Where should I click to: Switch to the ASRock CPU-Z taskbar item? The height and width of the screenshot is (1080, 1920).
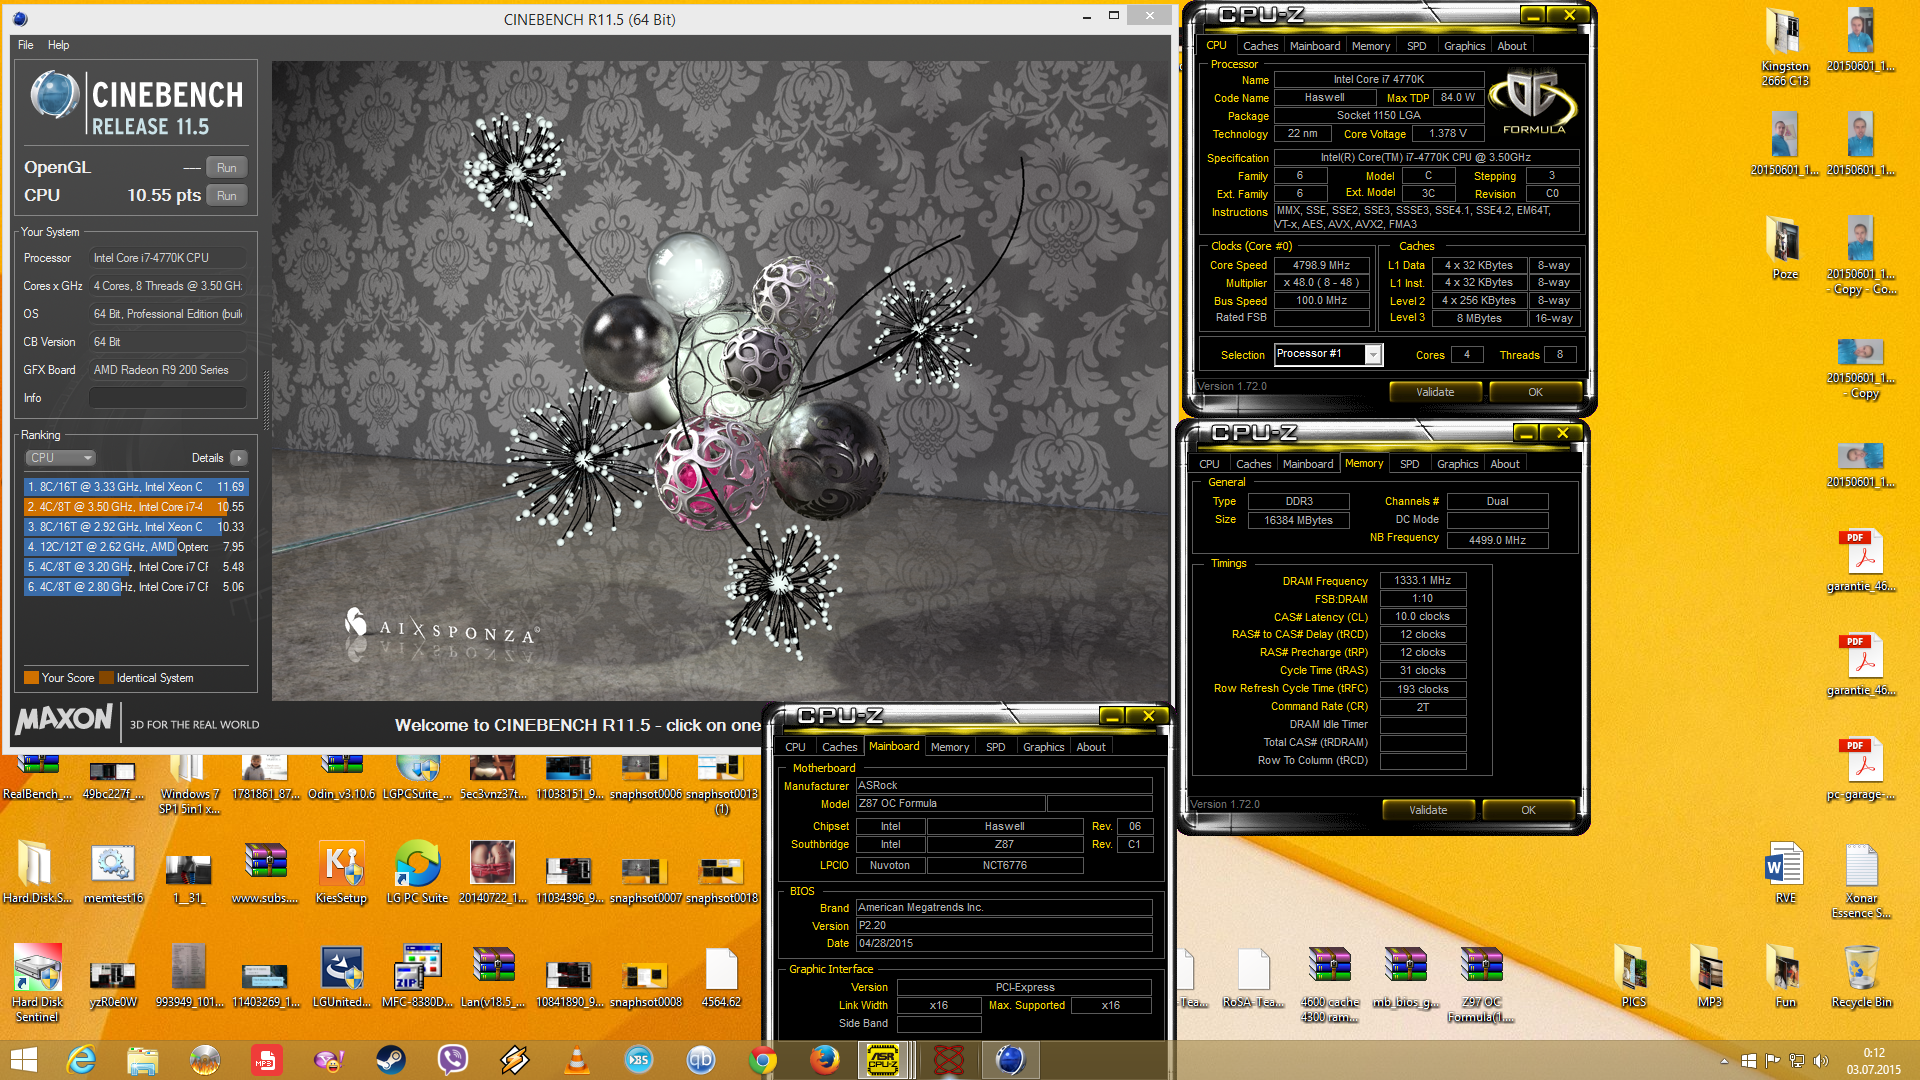pos(887,1060)
